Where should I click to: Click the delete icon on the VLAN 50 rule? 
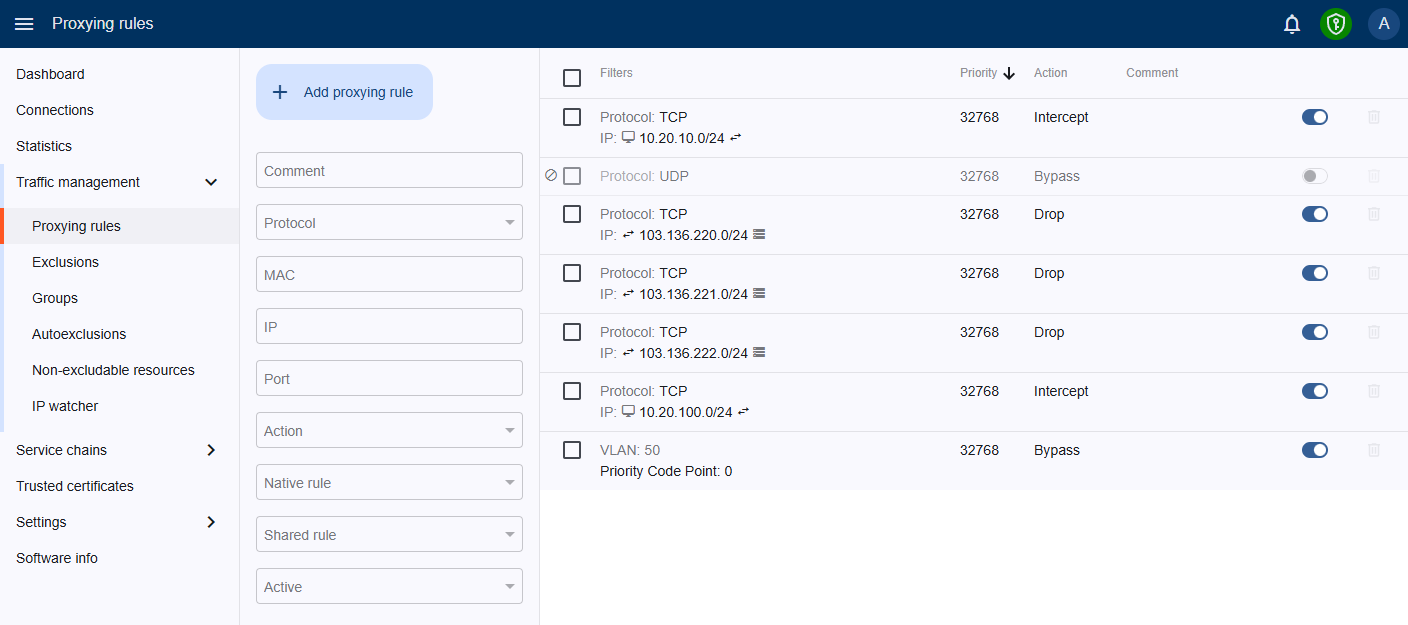(1374, 450)
